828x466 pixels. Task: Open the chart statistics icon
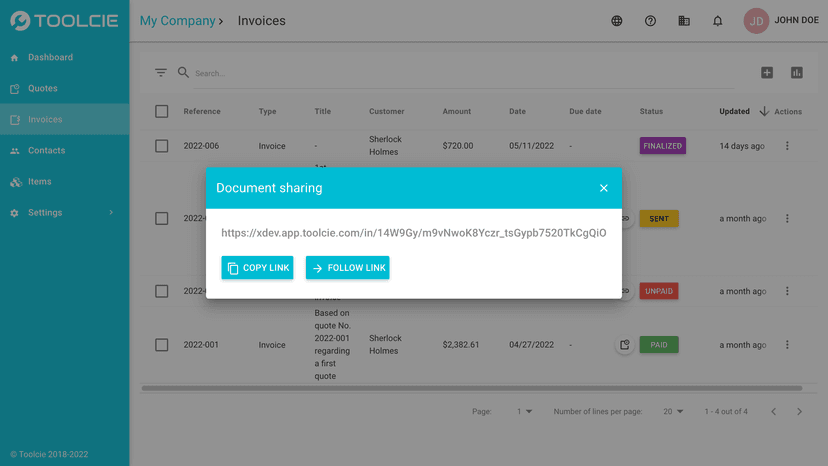797,72
